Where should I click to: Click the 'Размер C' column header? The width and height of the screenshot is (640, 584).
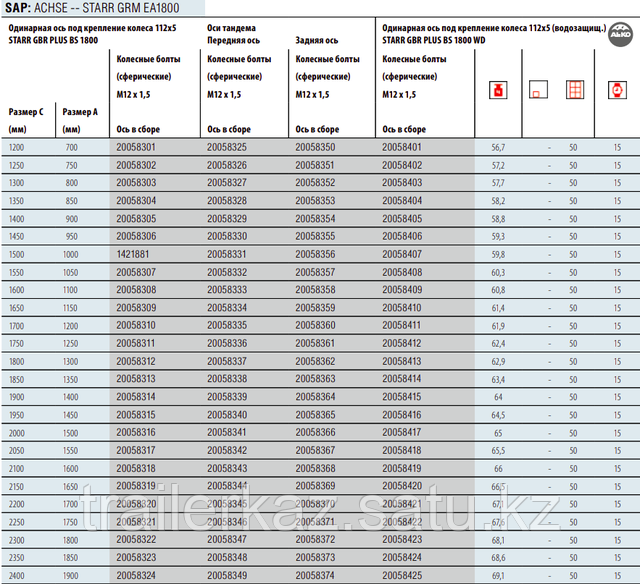[26, 112]
